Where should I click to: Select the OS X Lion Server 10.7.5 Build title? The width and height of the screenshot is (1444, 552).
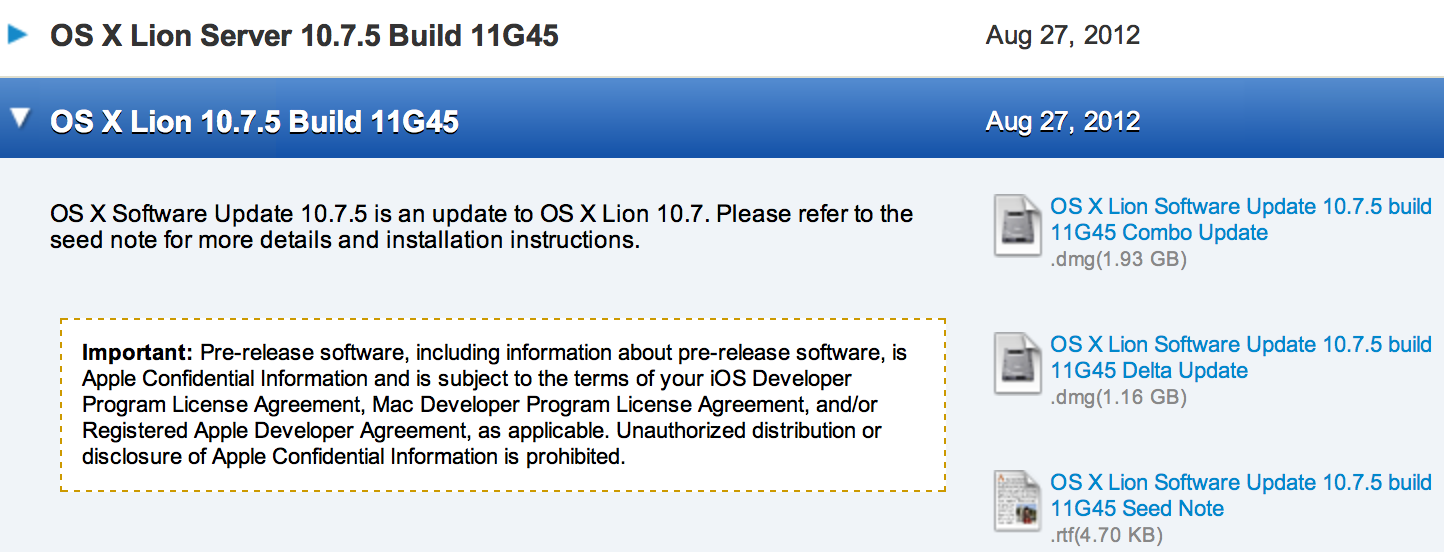click(305, 36)
